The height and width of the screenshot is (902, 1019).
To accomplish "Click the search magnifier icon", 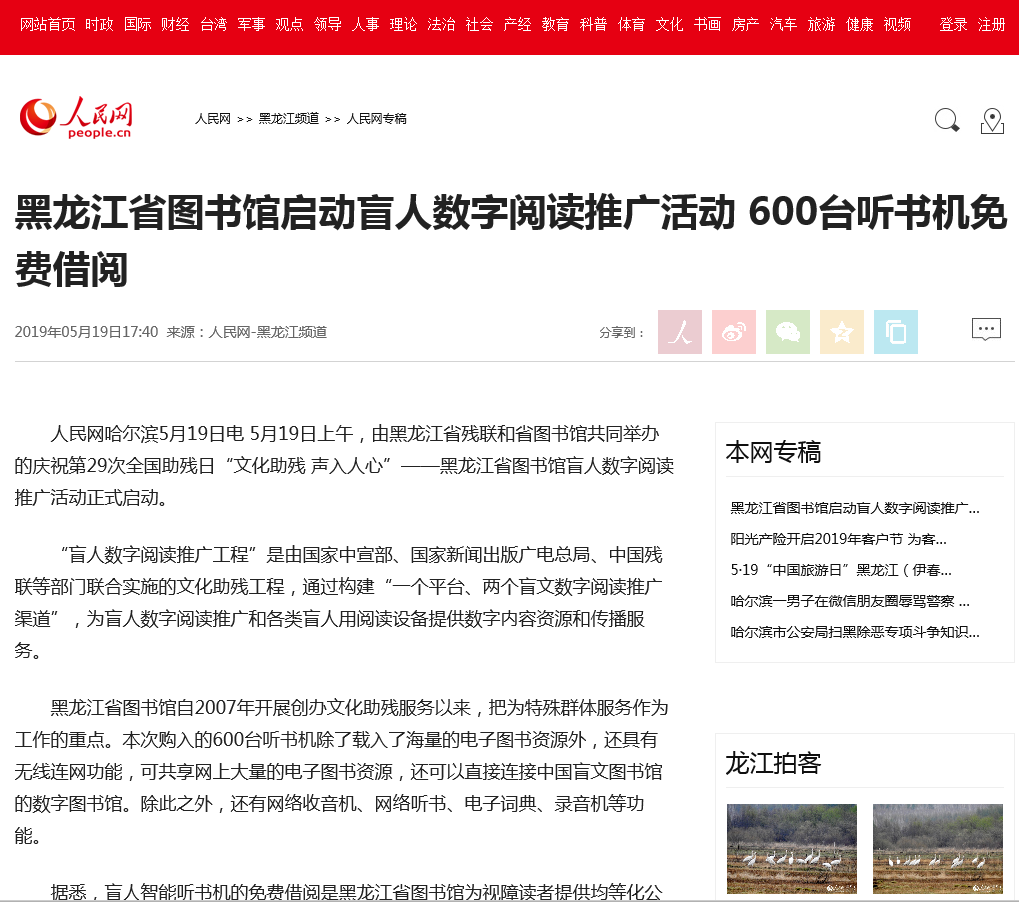I will [946, 121].
